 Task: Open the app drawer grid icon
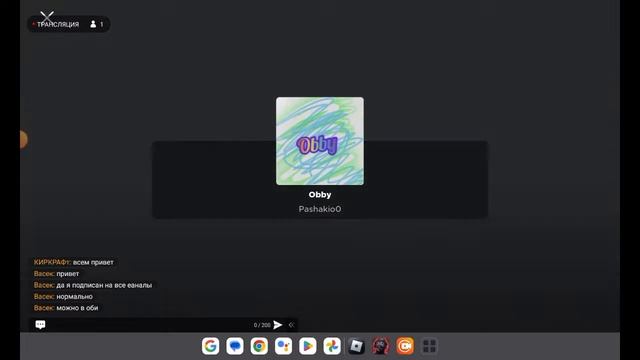pos(429,346)
